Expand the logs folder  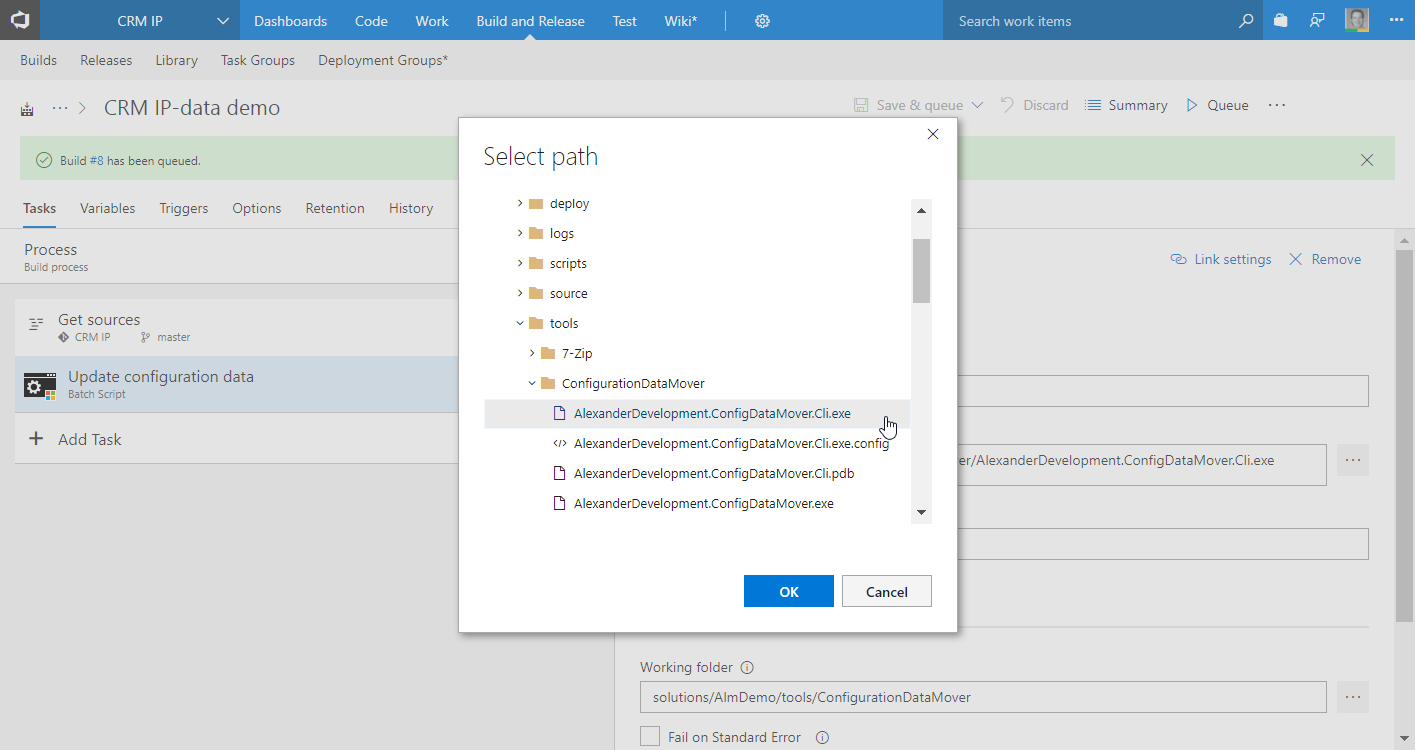point(520,233)
